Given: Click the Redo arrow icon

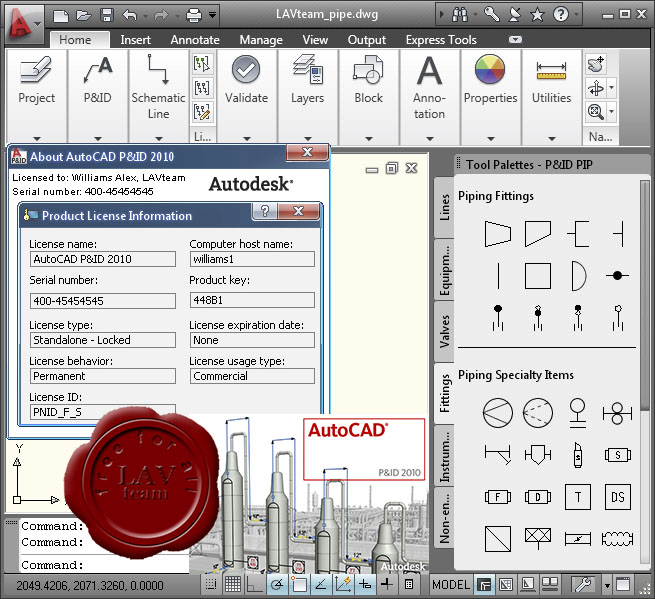Looking at the screenshot, I should (161, 16).
